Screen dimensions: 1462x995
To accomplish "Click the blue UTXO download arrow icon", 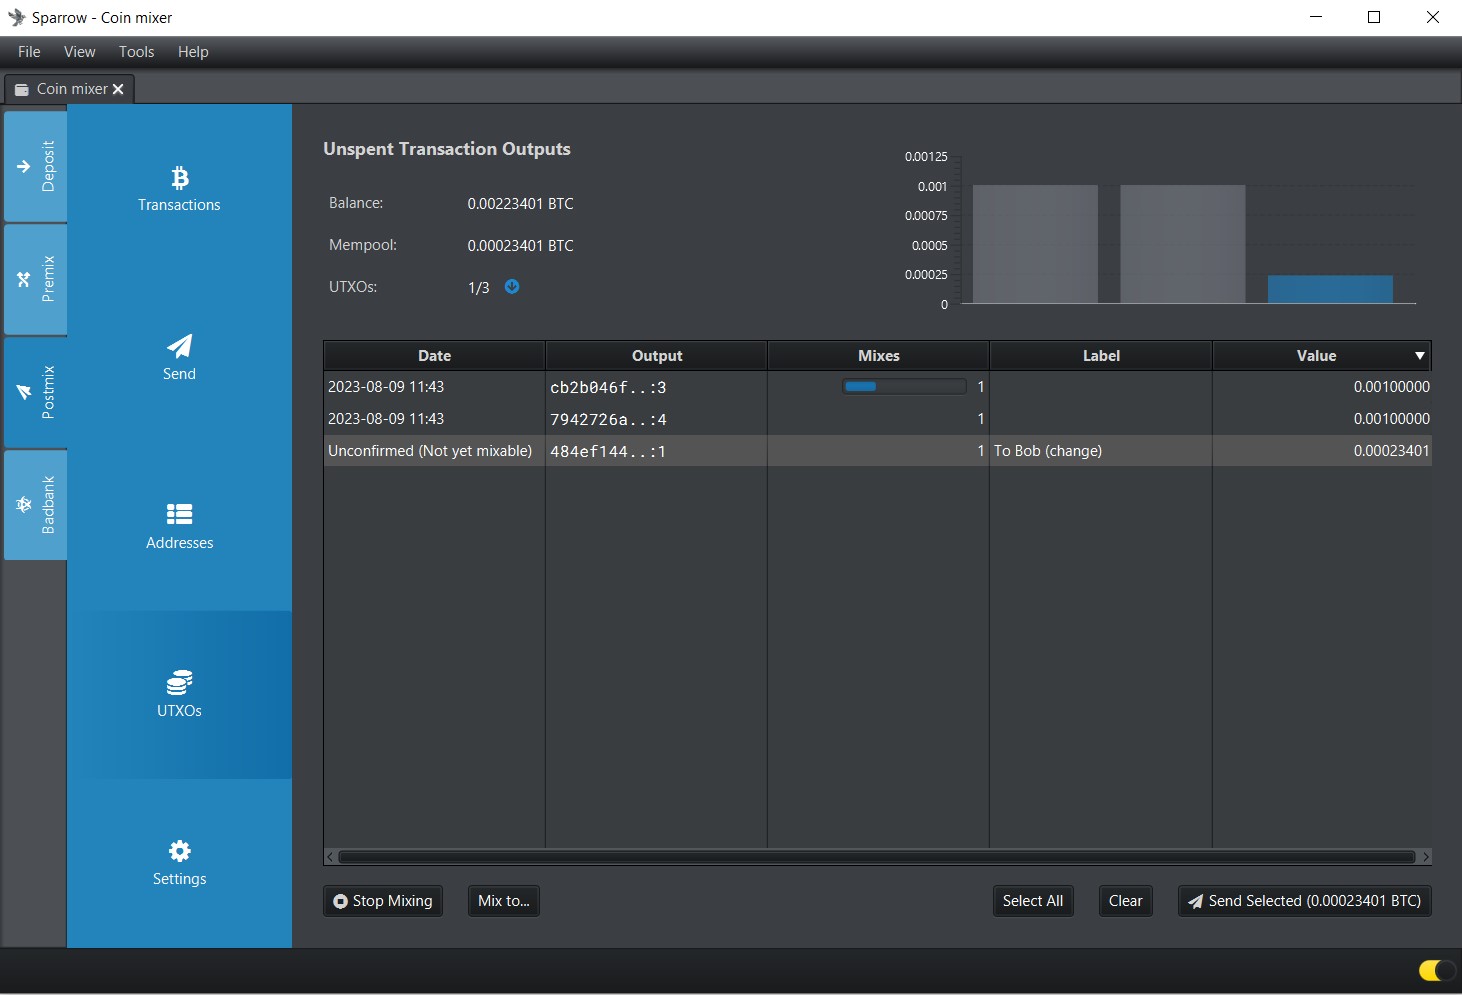I will tap(512, 287).
